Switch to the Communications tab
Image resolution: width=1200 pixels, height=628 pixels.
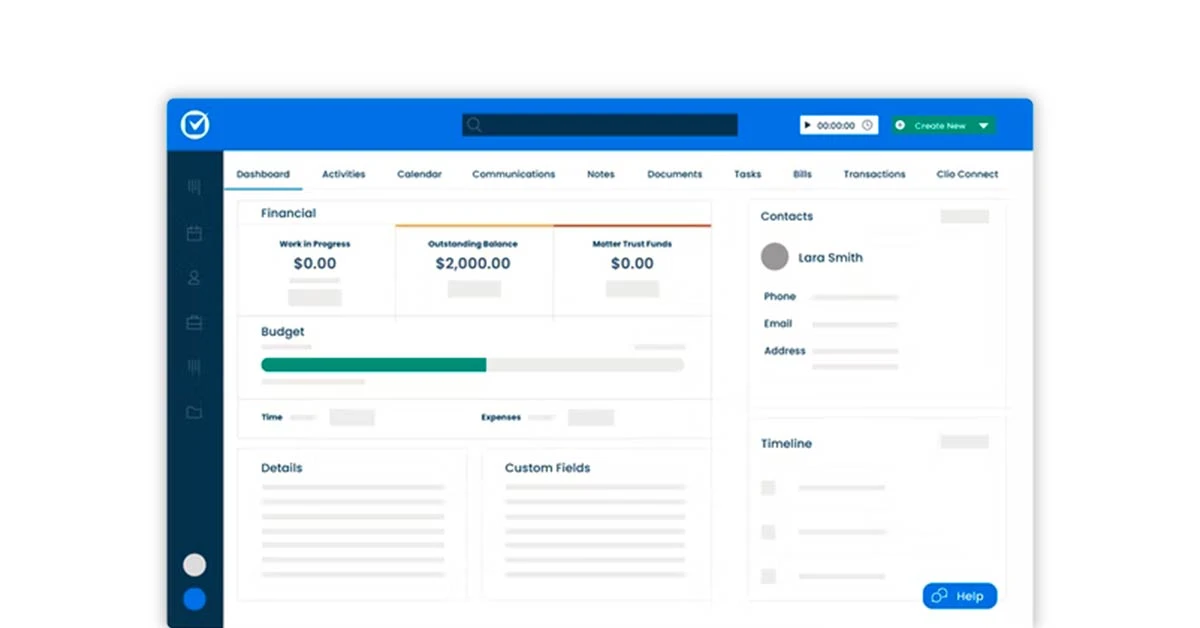pos(513,173)
